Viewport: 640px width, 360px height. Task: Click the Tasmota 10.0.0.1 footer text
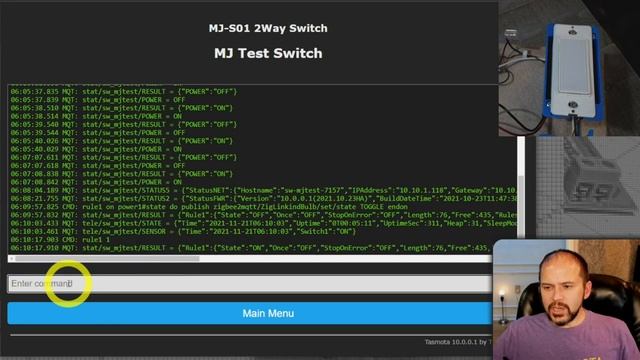[x=458, y=342]
